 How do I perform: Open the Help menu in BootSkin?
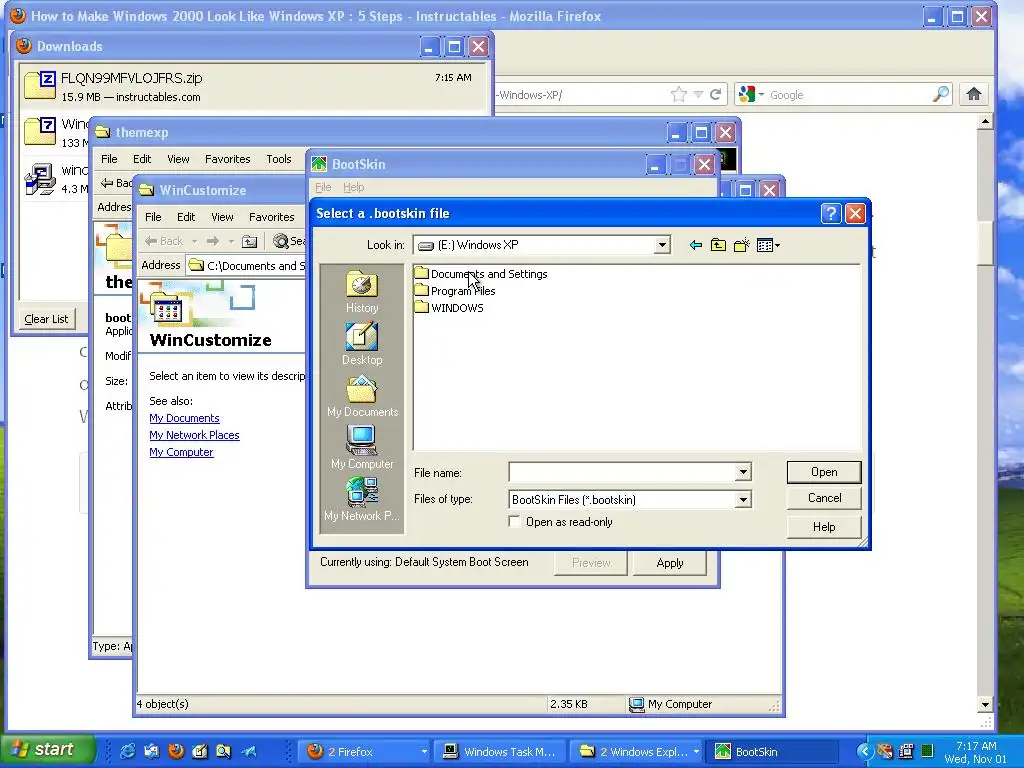(x=353, y=187)
